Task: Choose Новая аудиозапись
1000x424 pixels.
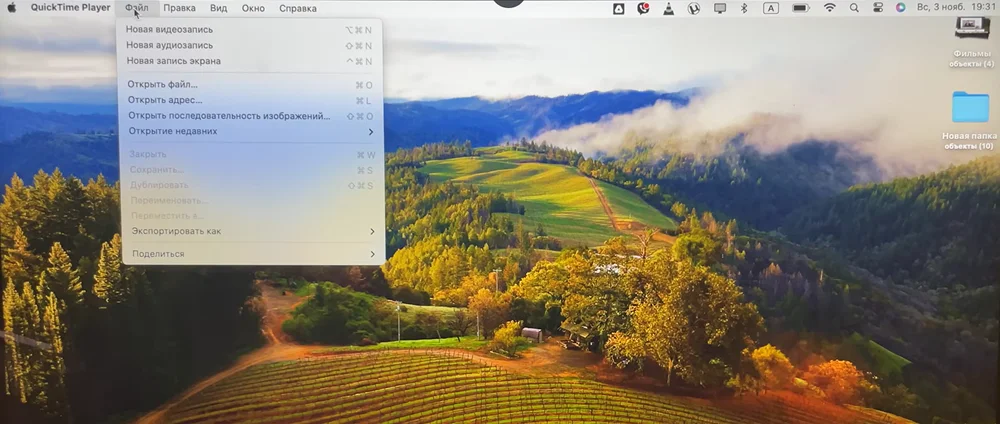Action: (249, 45)
